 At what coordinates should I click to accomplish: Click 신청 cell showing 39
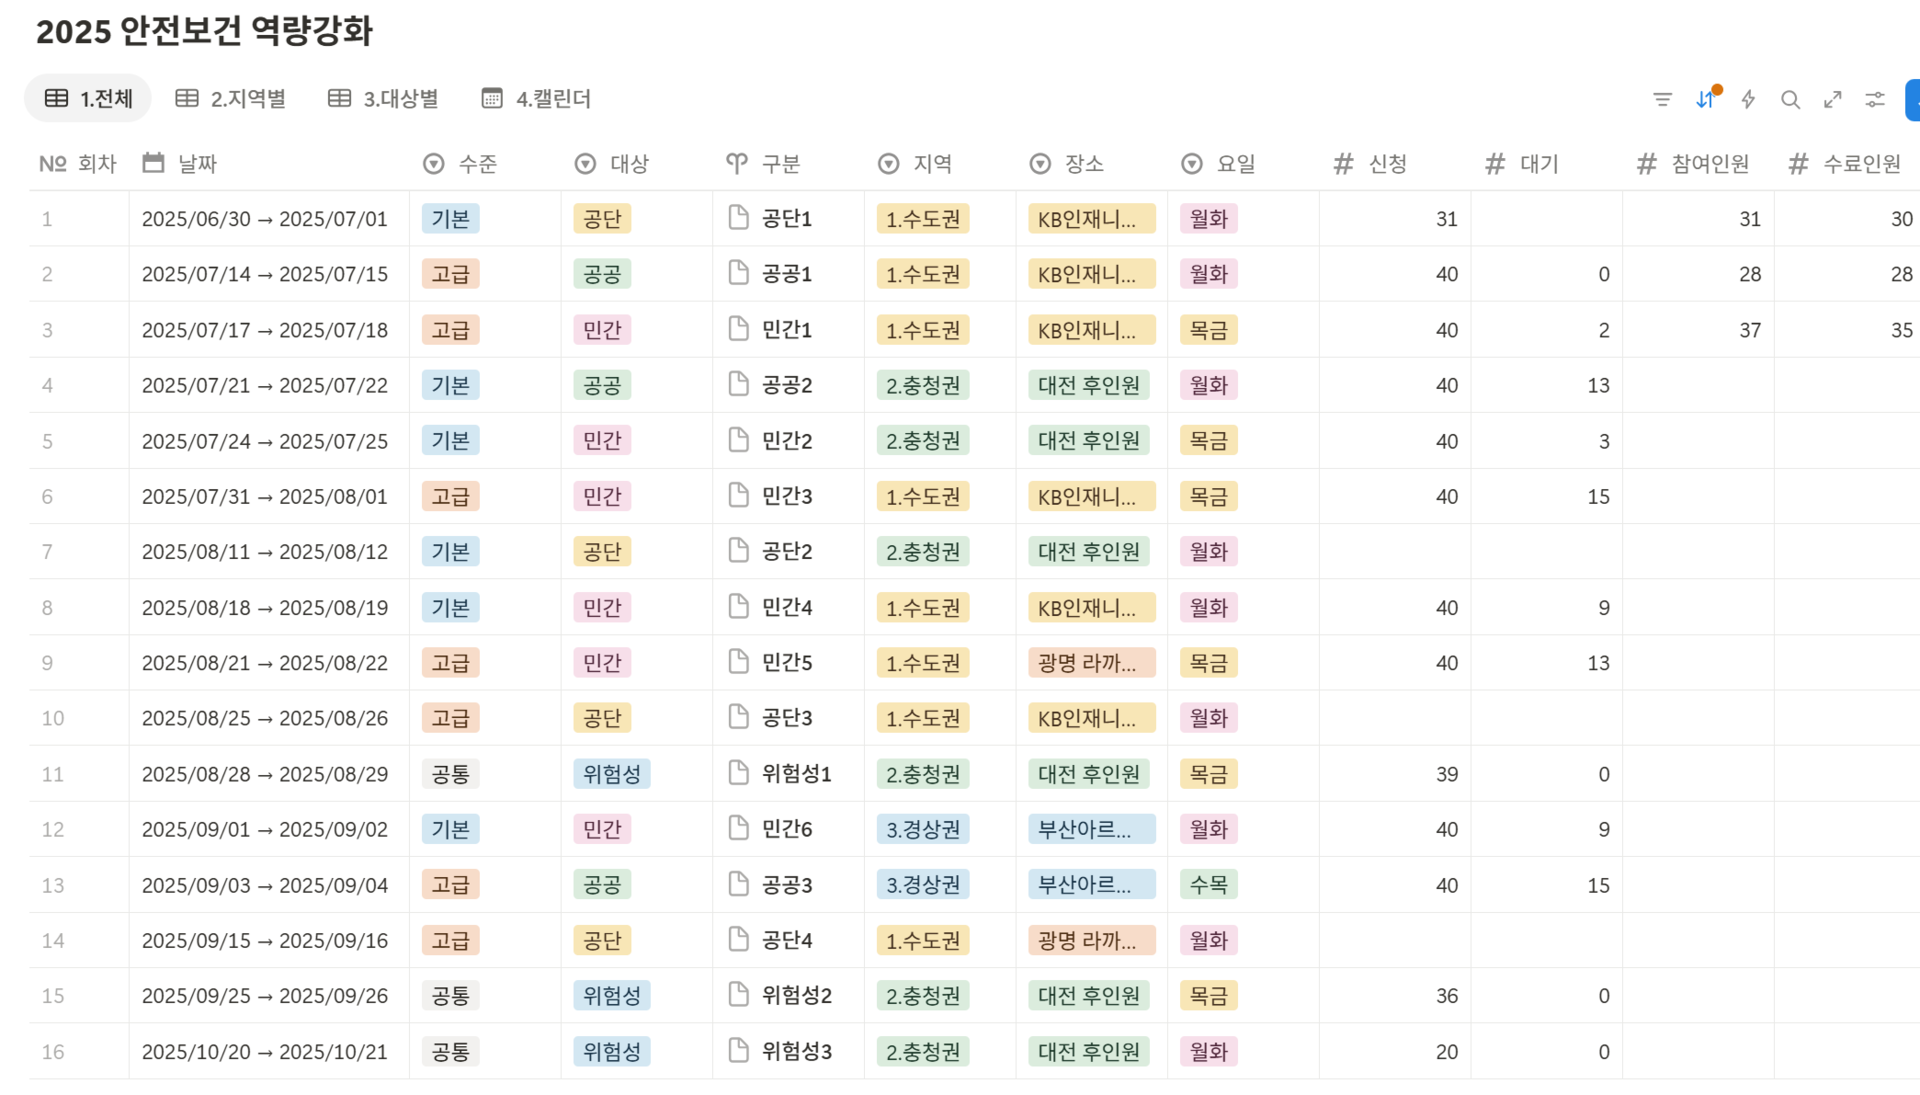(x=1446, y=774)
